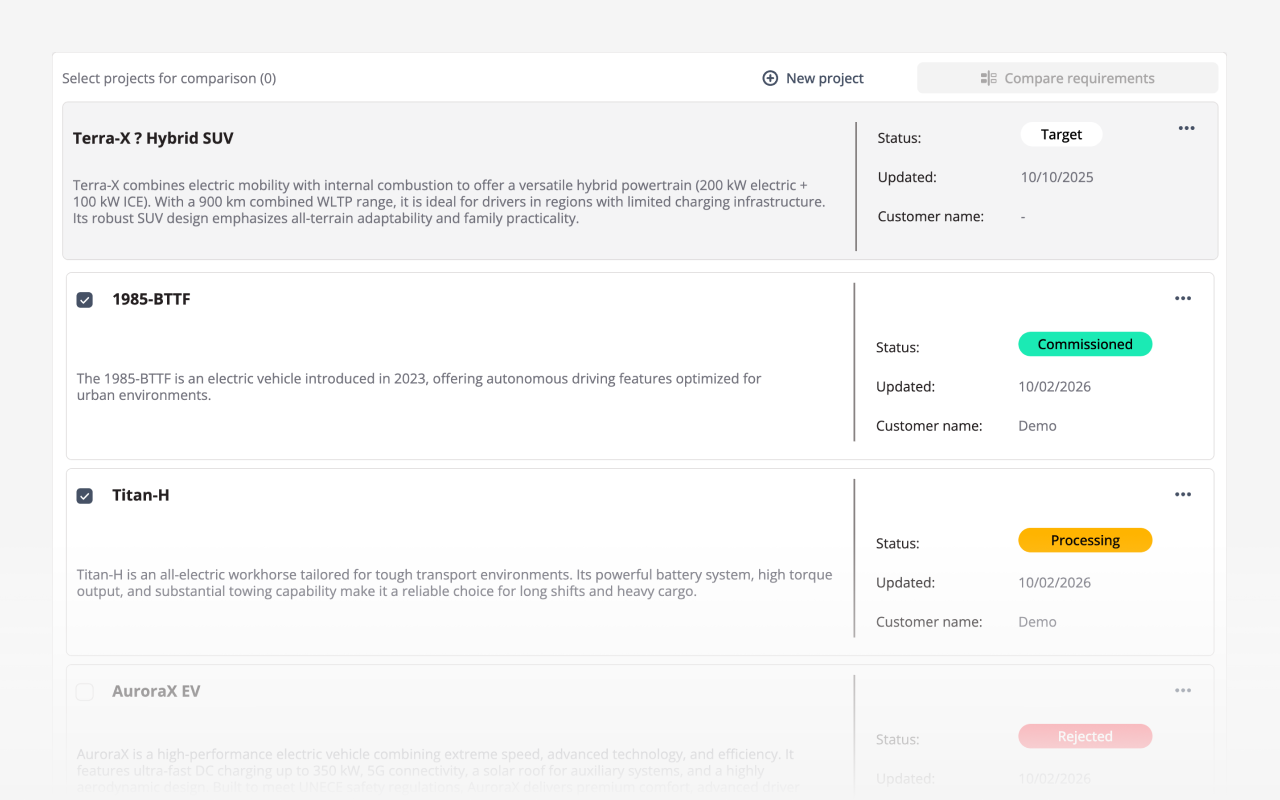Click the Commissioned status badge
1280x800 pixels.
(x=1085, y=343)
